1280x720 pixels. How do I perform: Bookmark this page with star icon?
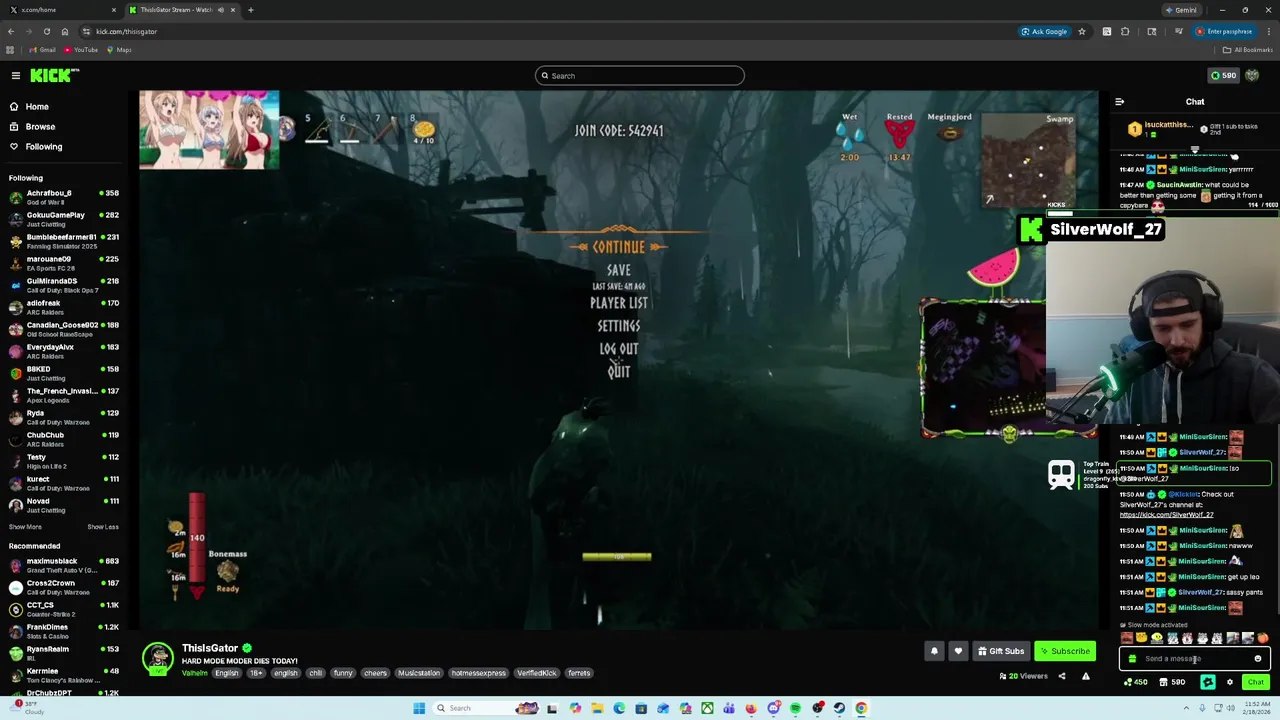[x=1081, y=31]
